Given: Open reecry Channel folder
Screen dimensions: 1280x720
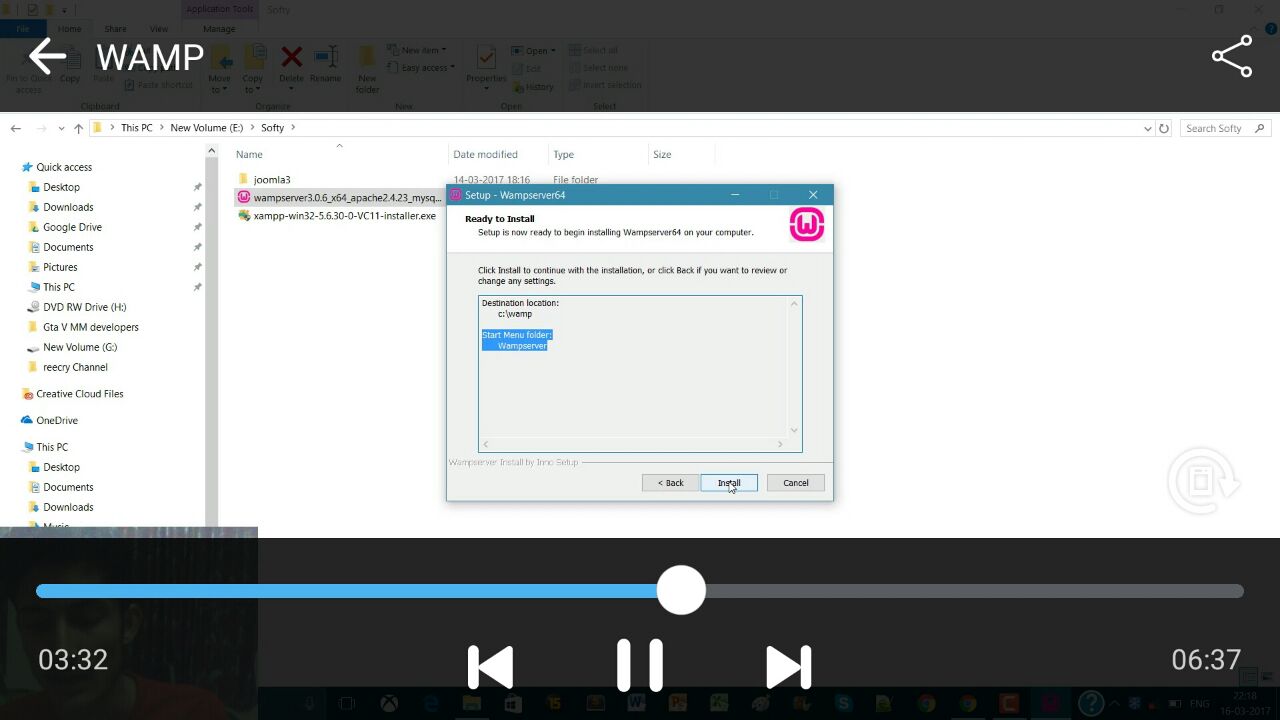Looking at the screenshot, I should point(75,367).
